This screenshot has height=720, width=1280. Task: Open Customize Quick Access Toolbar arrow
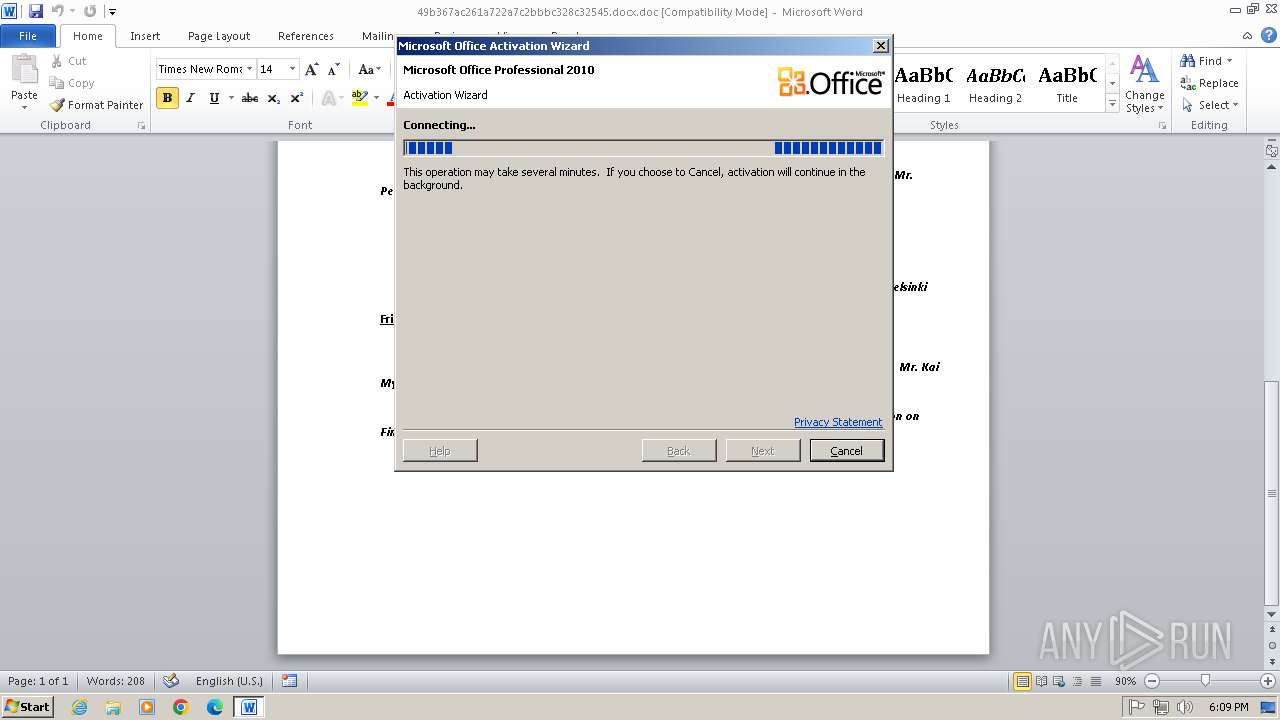[x=112, y=12]
